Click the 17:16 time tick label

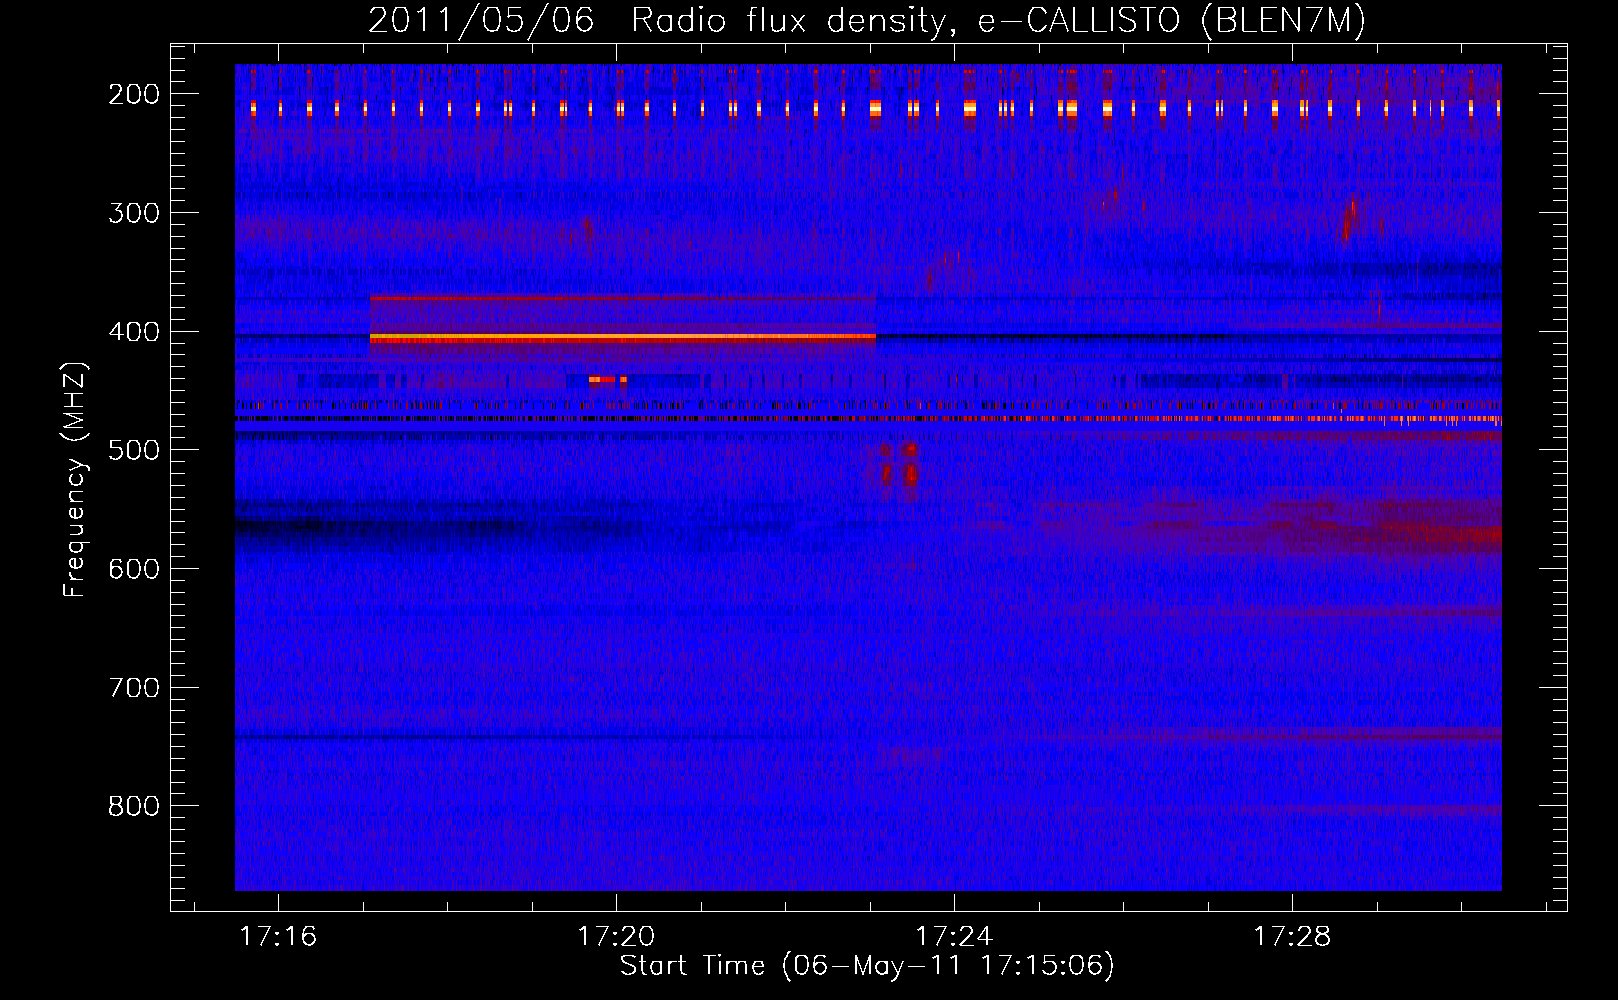[278, 936]
